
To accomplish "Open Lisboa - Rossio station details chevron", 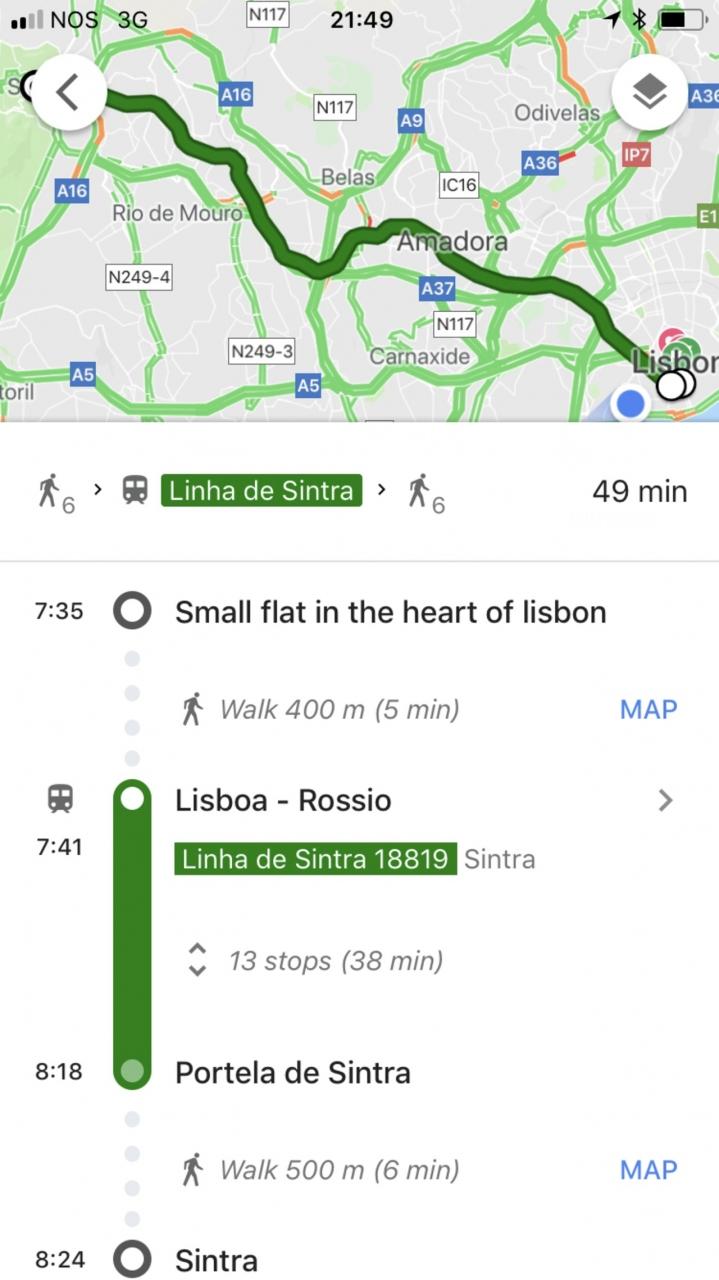I will pyautogui.click(x=665, y=800).
